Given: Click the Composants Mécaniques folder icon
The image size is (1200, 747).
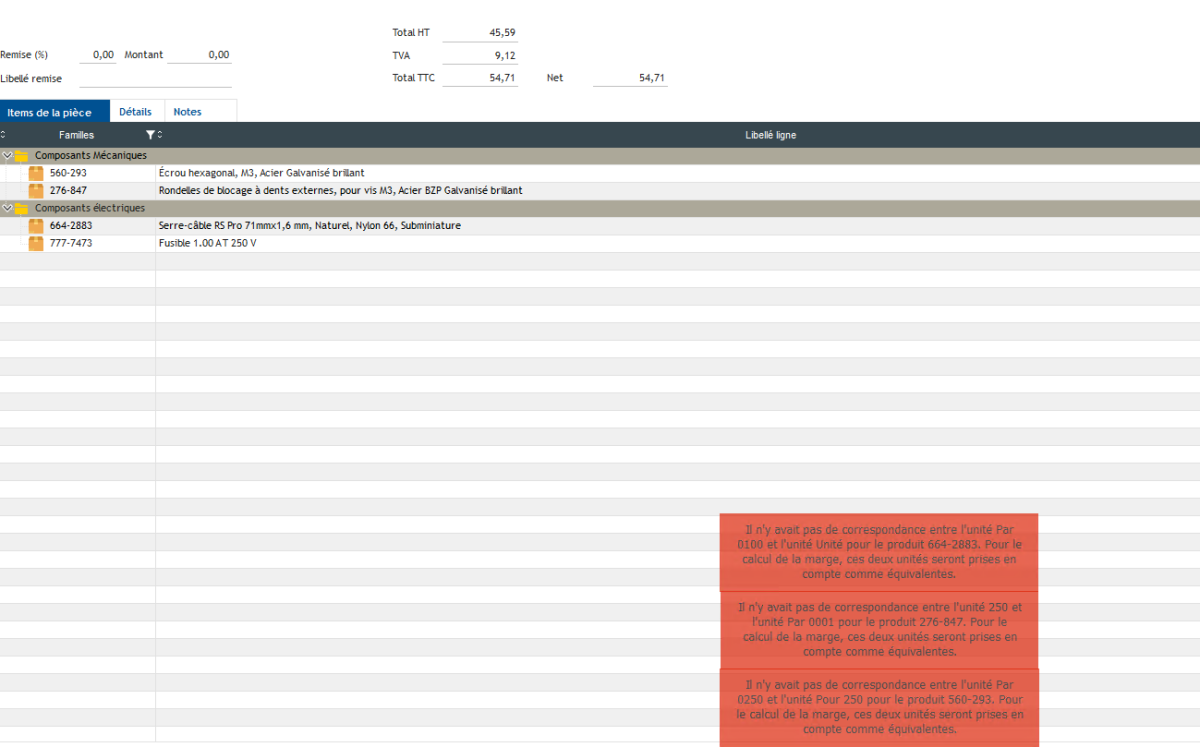Looking at the screenshot, I should tap(21, 156).
